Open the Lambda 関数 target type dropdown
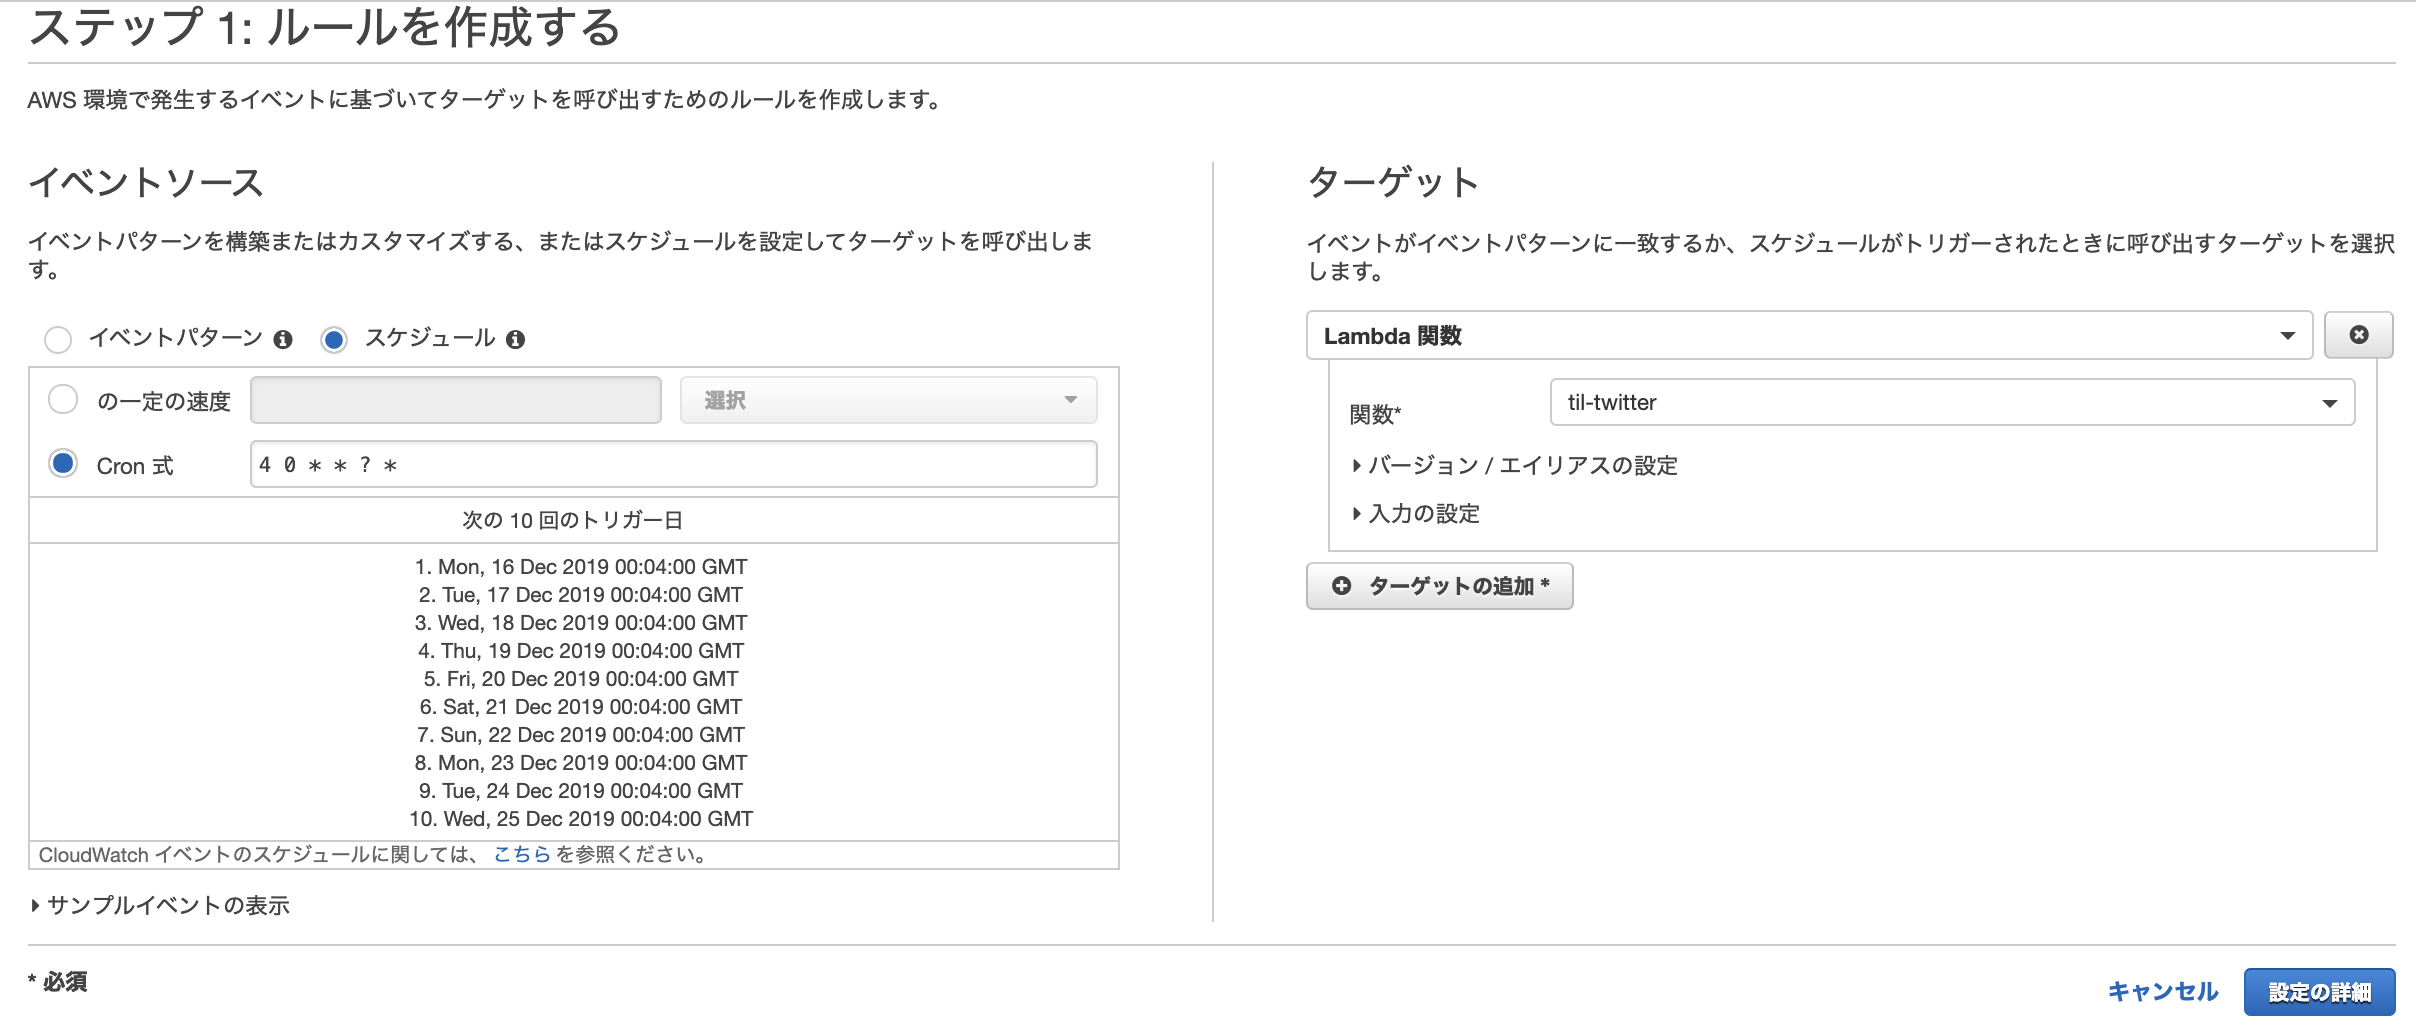The image size is (2416, 1028). click(x=1809, y=335)
